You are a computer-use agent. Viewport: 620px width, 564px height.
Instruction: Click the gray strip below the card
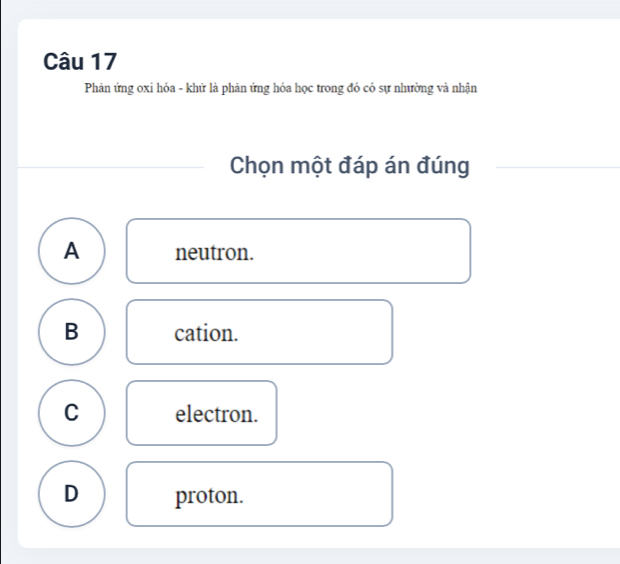pos(310,556)
